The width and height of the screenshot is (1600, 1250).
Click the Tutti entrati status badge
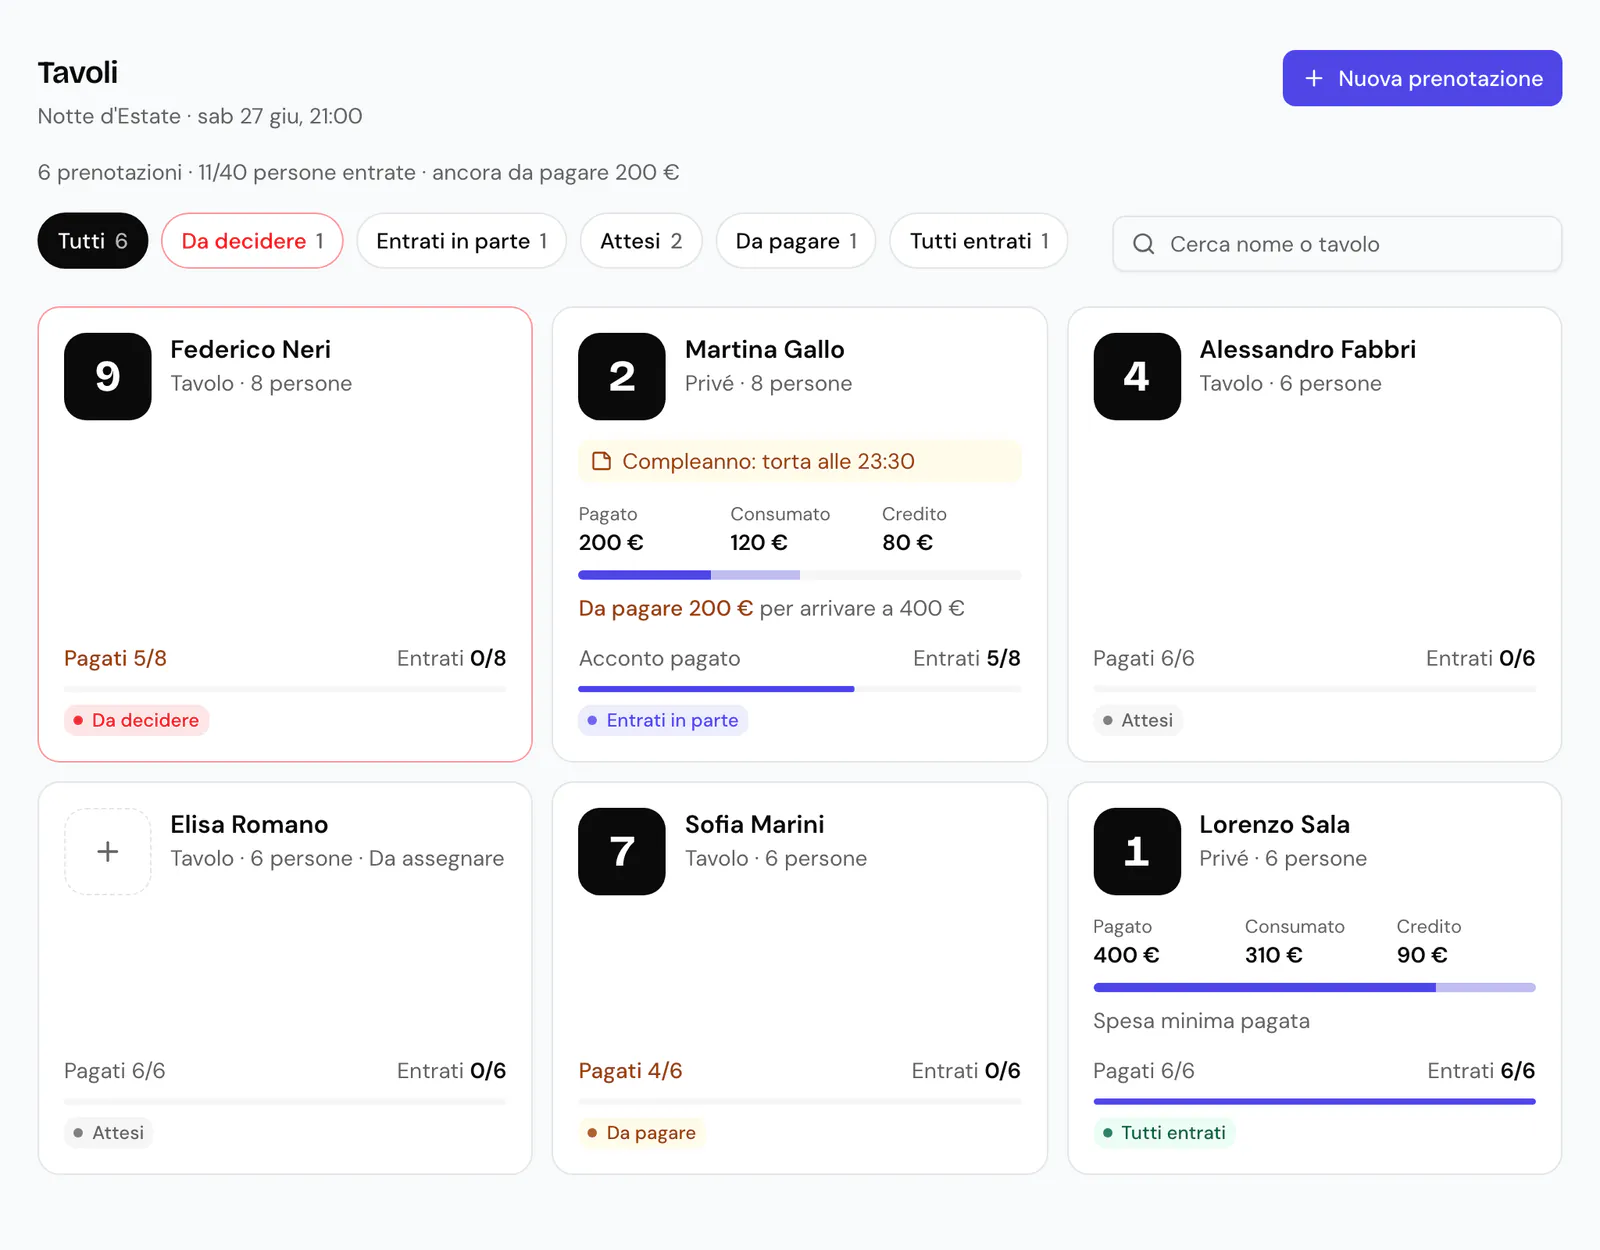click(1164, 1133)
